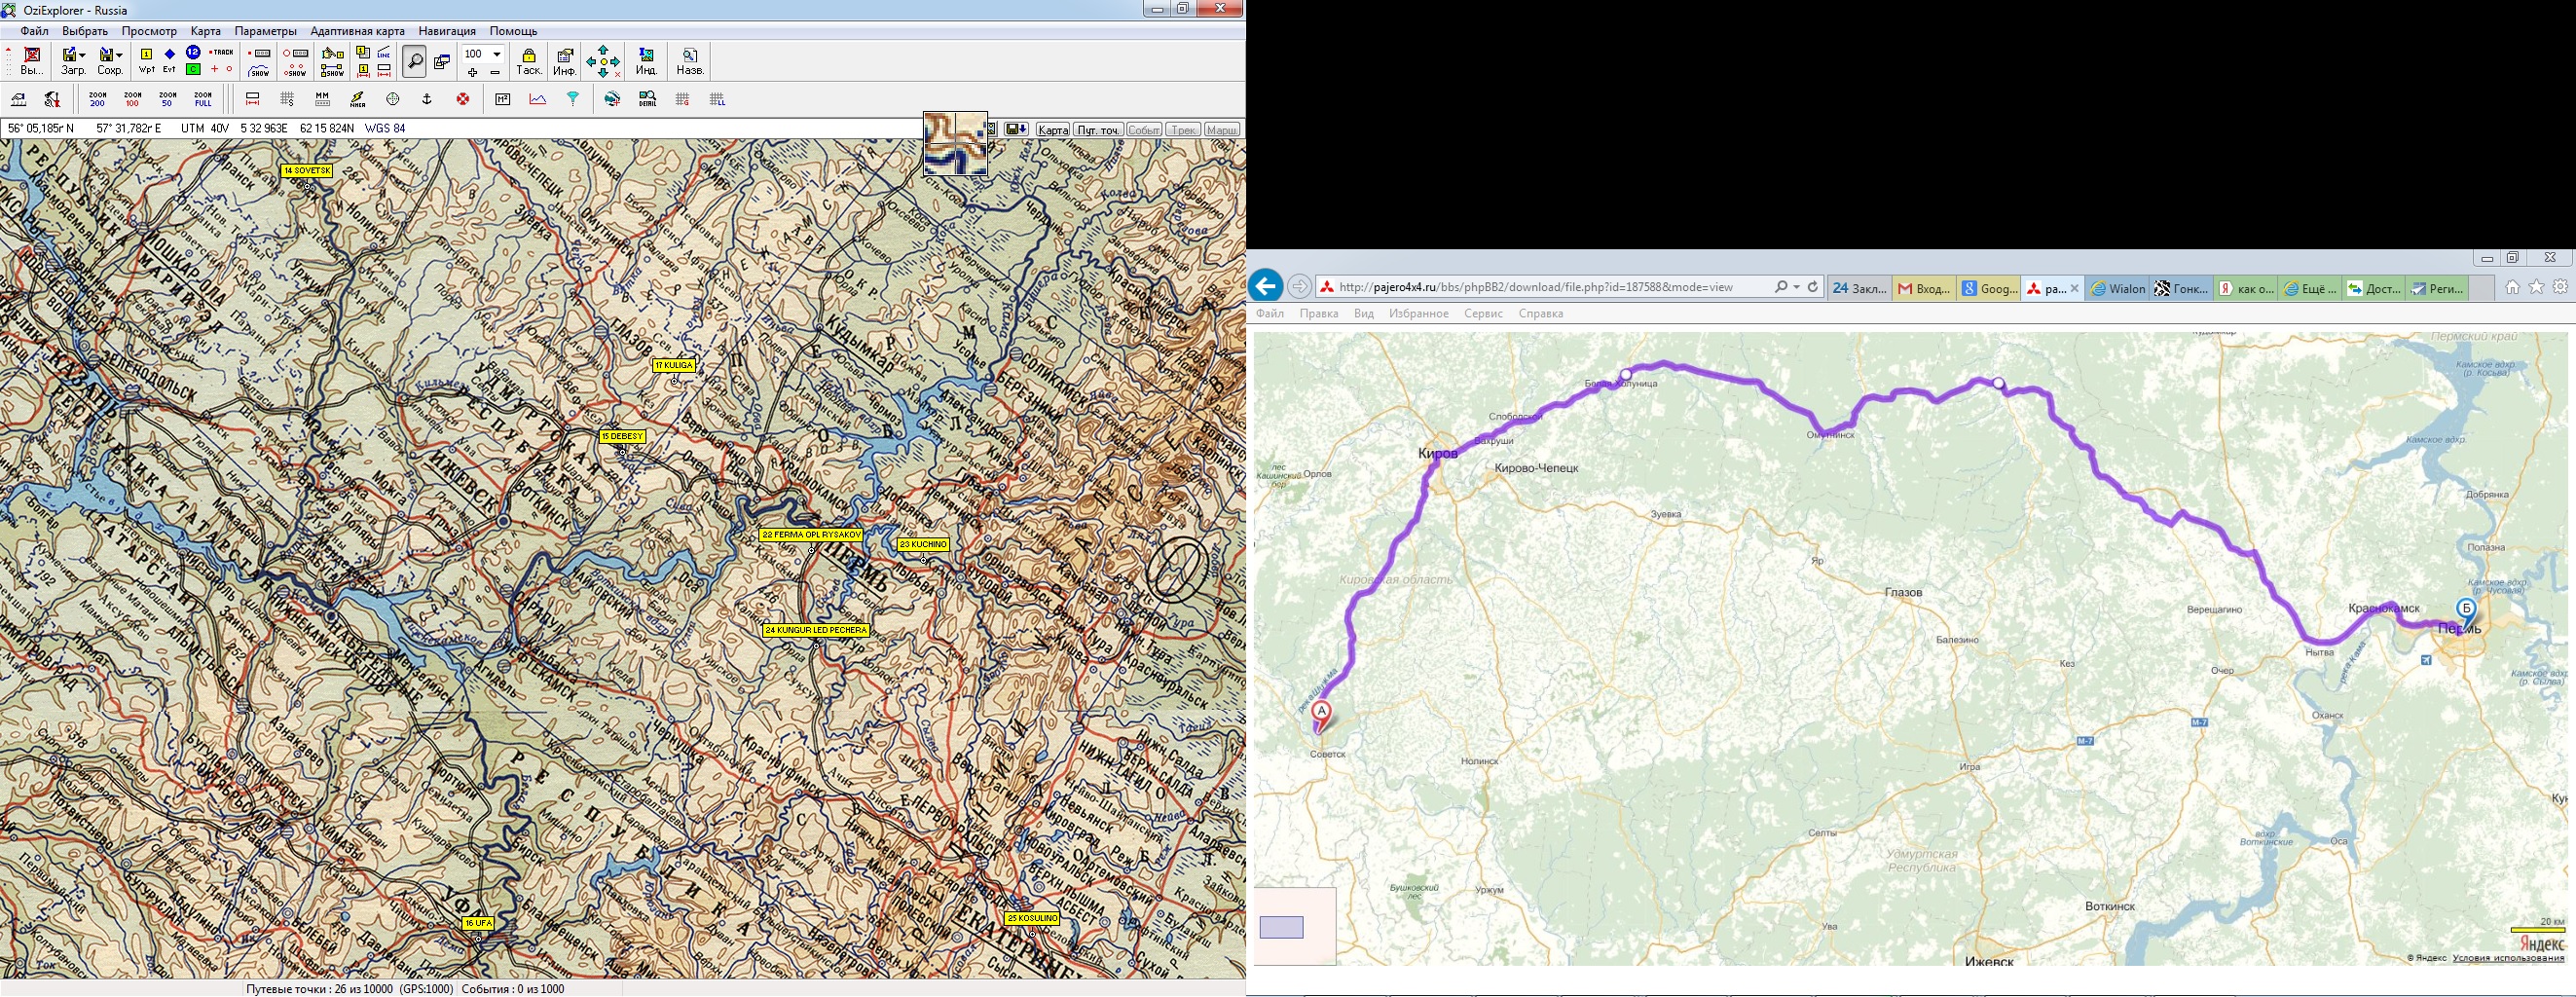This screenshot has width=2576, height=997.
Task: Toggle the Таск. lock button
Action: [x=528, y=61]
